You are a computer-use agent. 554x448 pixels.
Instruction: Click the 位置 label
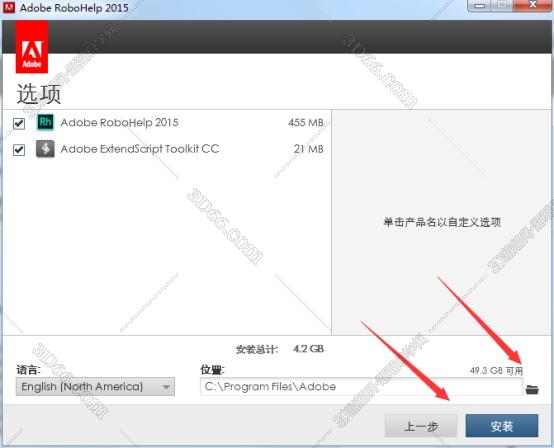click(212, 370)
